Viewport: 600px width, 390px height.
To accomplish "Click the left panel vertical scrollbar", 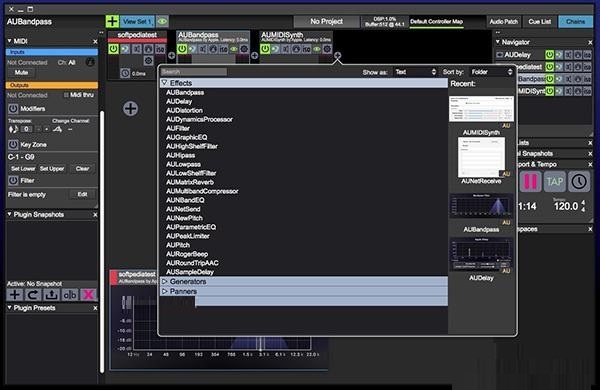I will click(102, 241).
